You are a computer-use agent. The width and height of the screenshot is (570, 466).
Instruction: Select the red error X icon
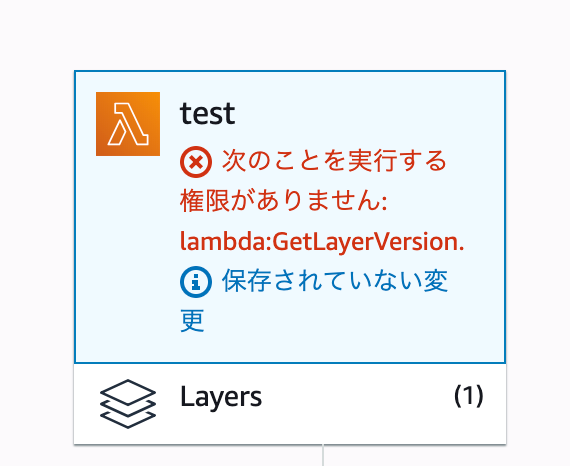click(x=196, y=162)
